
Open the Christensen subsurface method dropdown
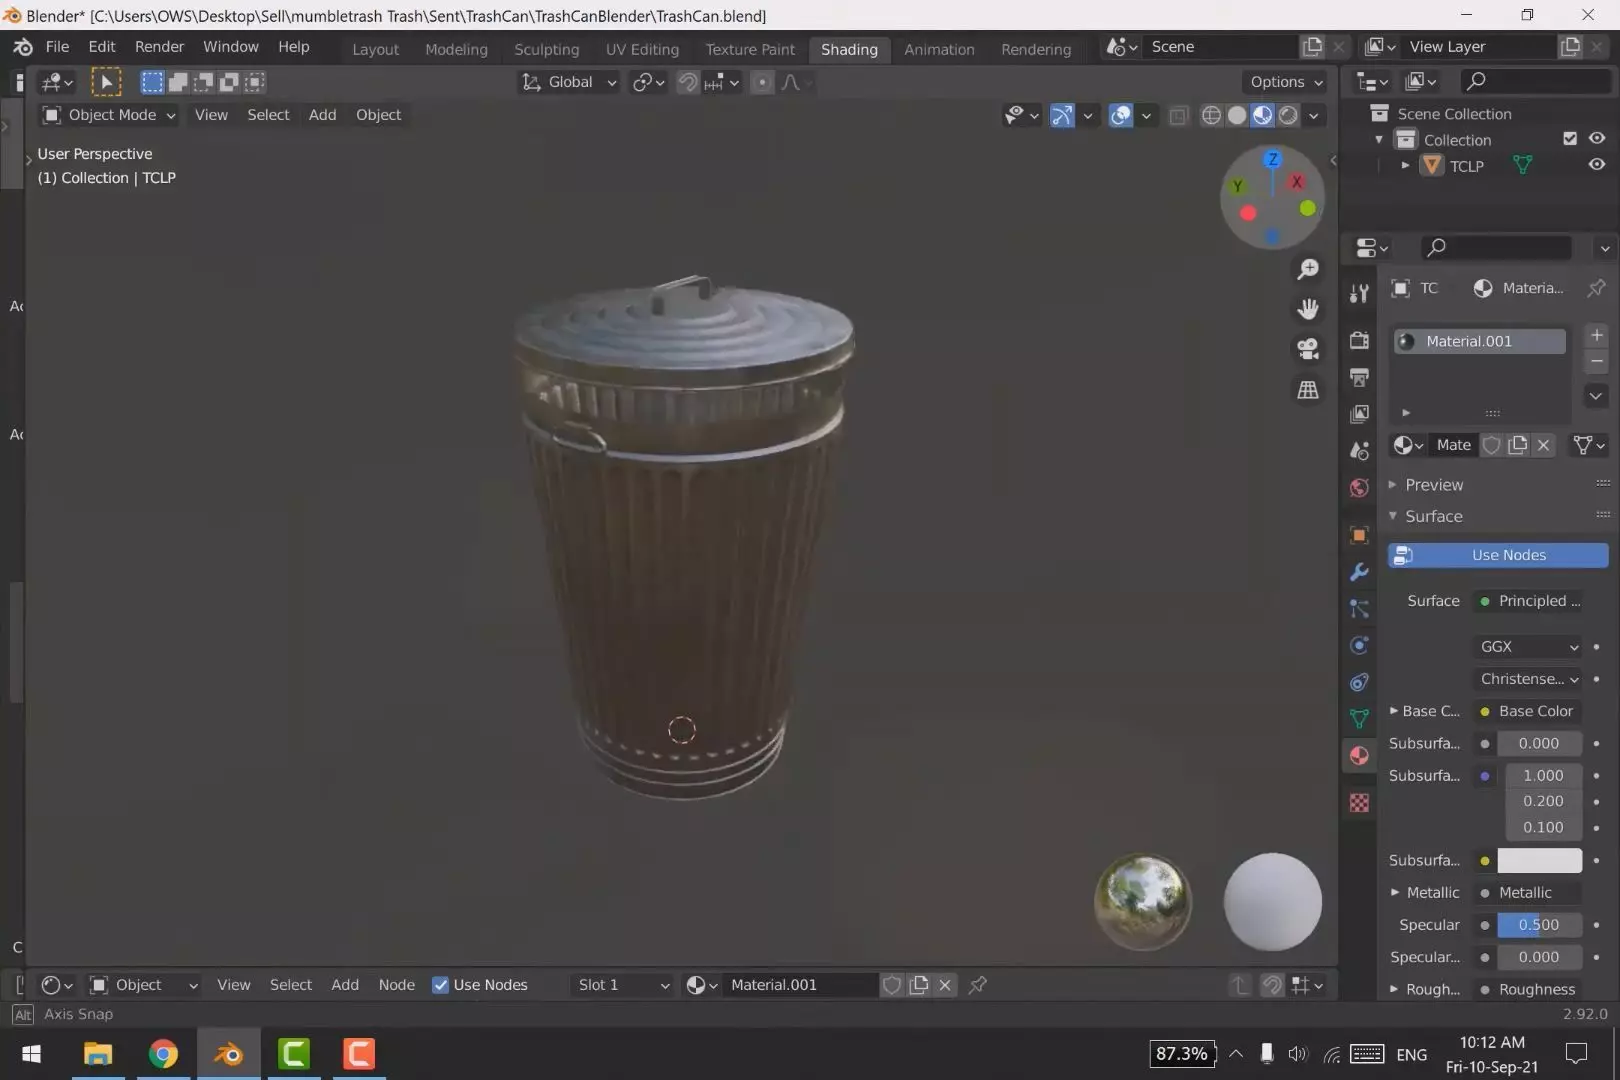click(x=1527, y=679)
